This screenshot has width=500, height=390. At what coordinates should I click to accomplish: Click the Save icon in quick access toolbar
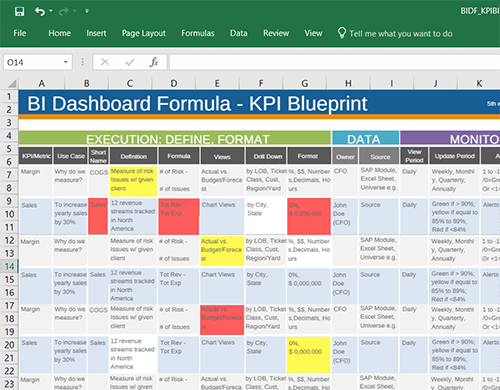click(x=19, y=11)
